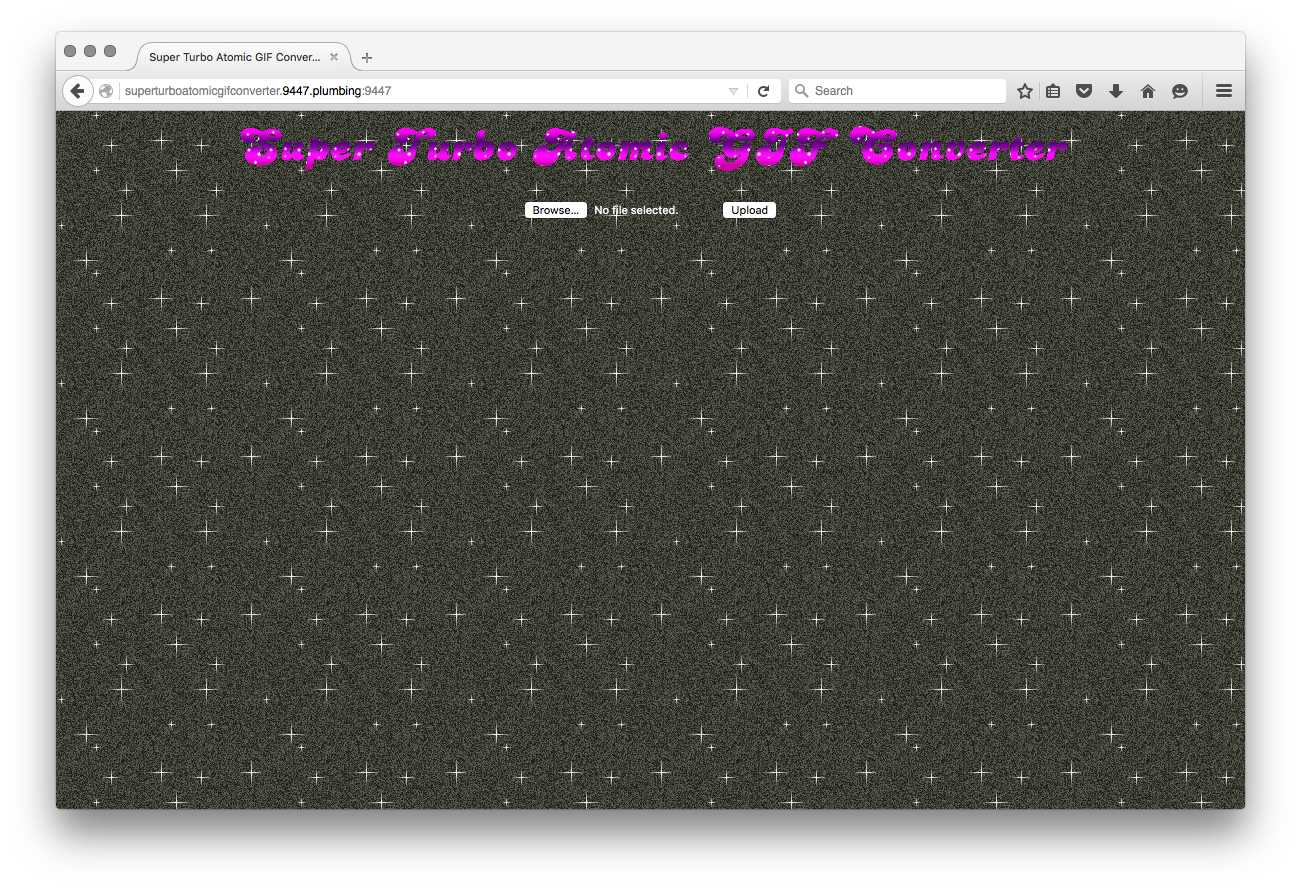Reload the page with the refresh icon

point(763,91)
